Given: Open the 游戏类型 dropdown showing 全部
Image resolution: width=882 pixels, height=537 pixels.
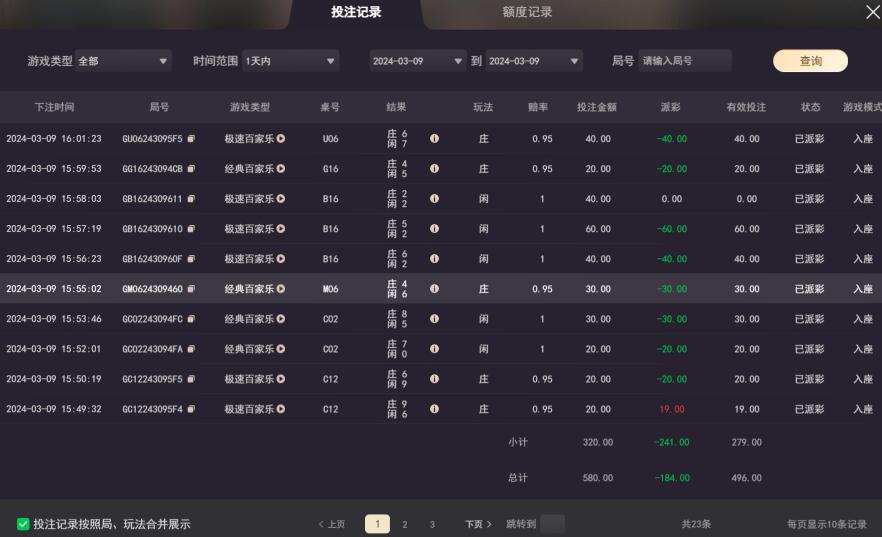Looking at the screenshot, I should coord(123,61).
